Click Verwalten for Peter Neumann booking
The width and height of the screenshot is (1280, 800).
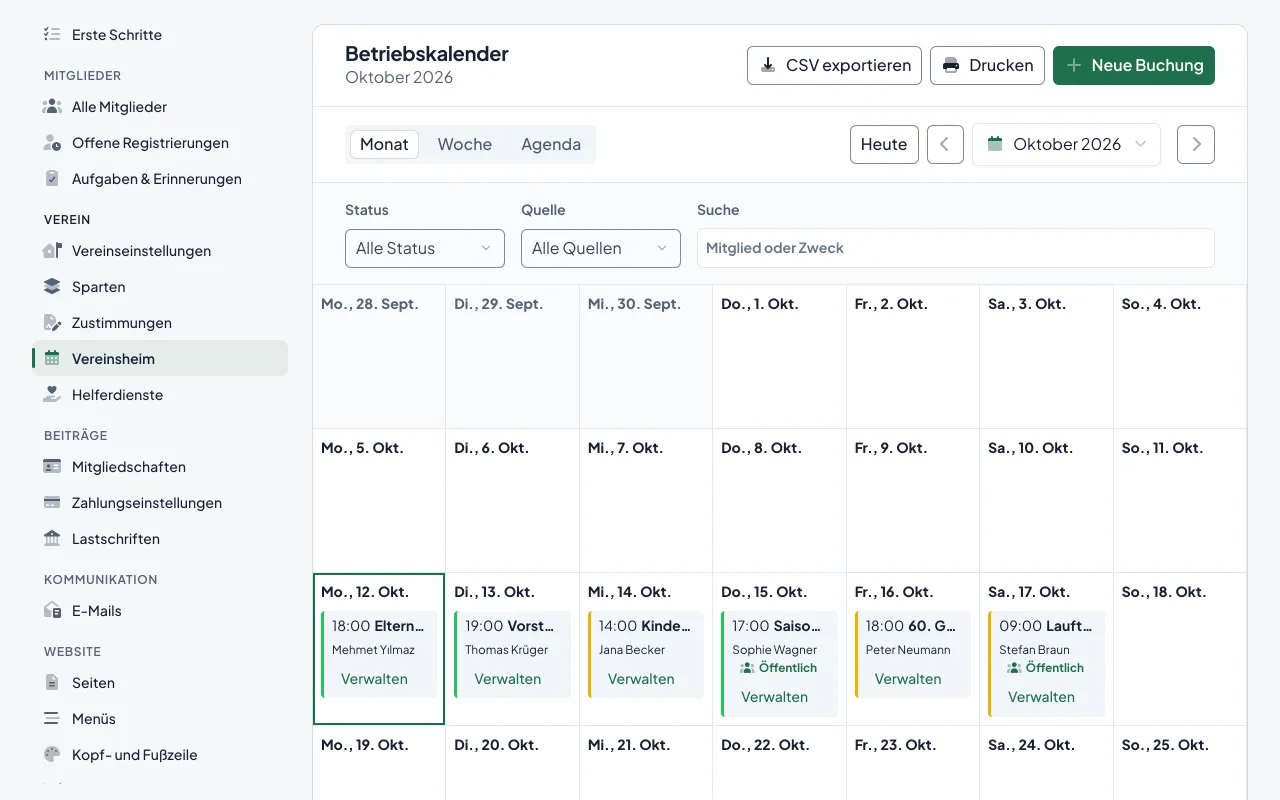908,679
